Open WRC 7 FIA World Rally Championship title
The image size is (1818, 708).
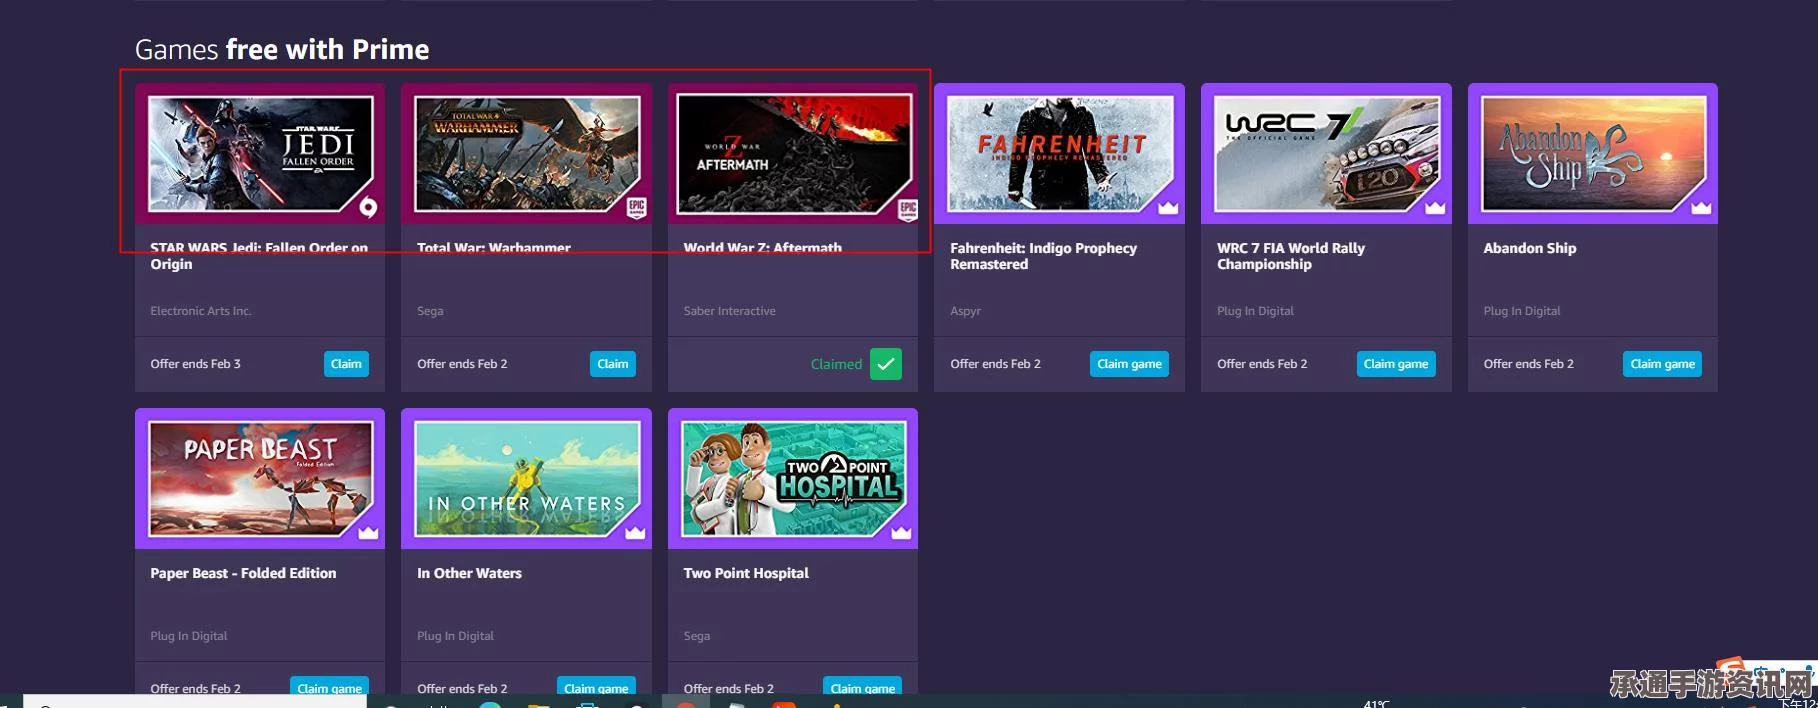click(1291, 256)
